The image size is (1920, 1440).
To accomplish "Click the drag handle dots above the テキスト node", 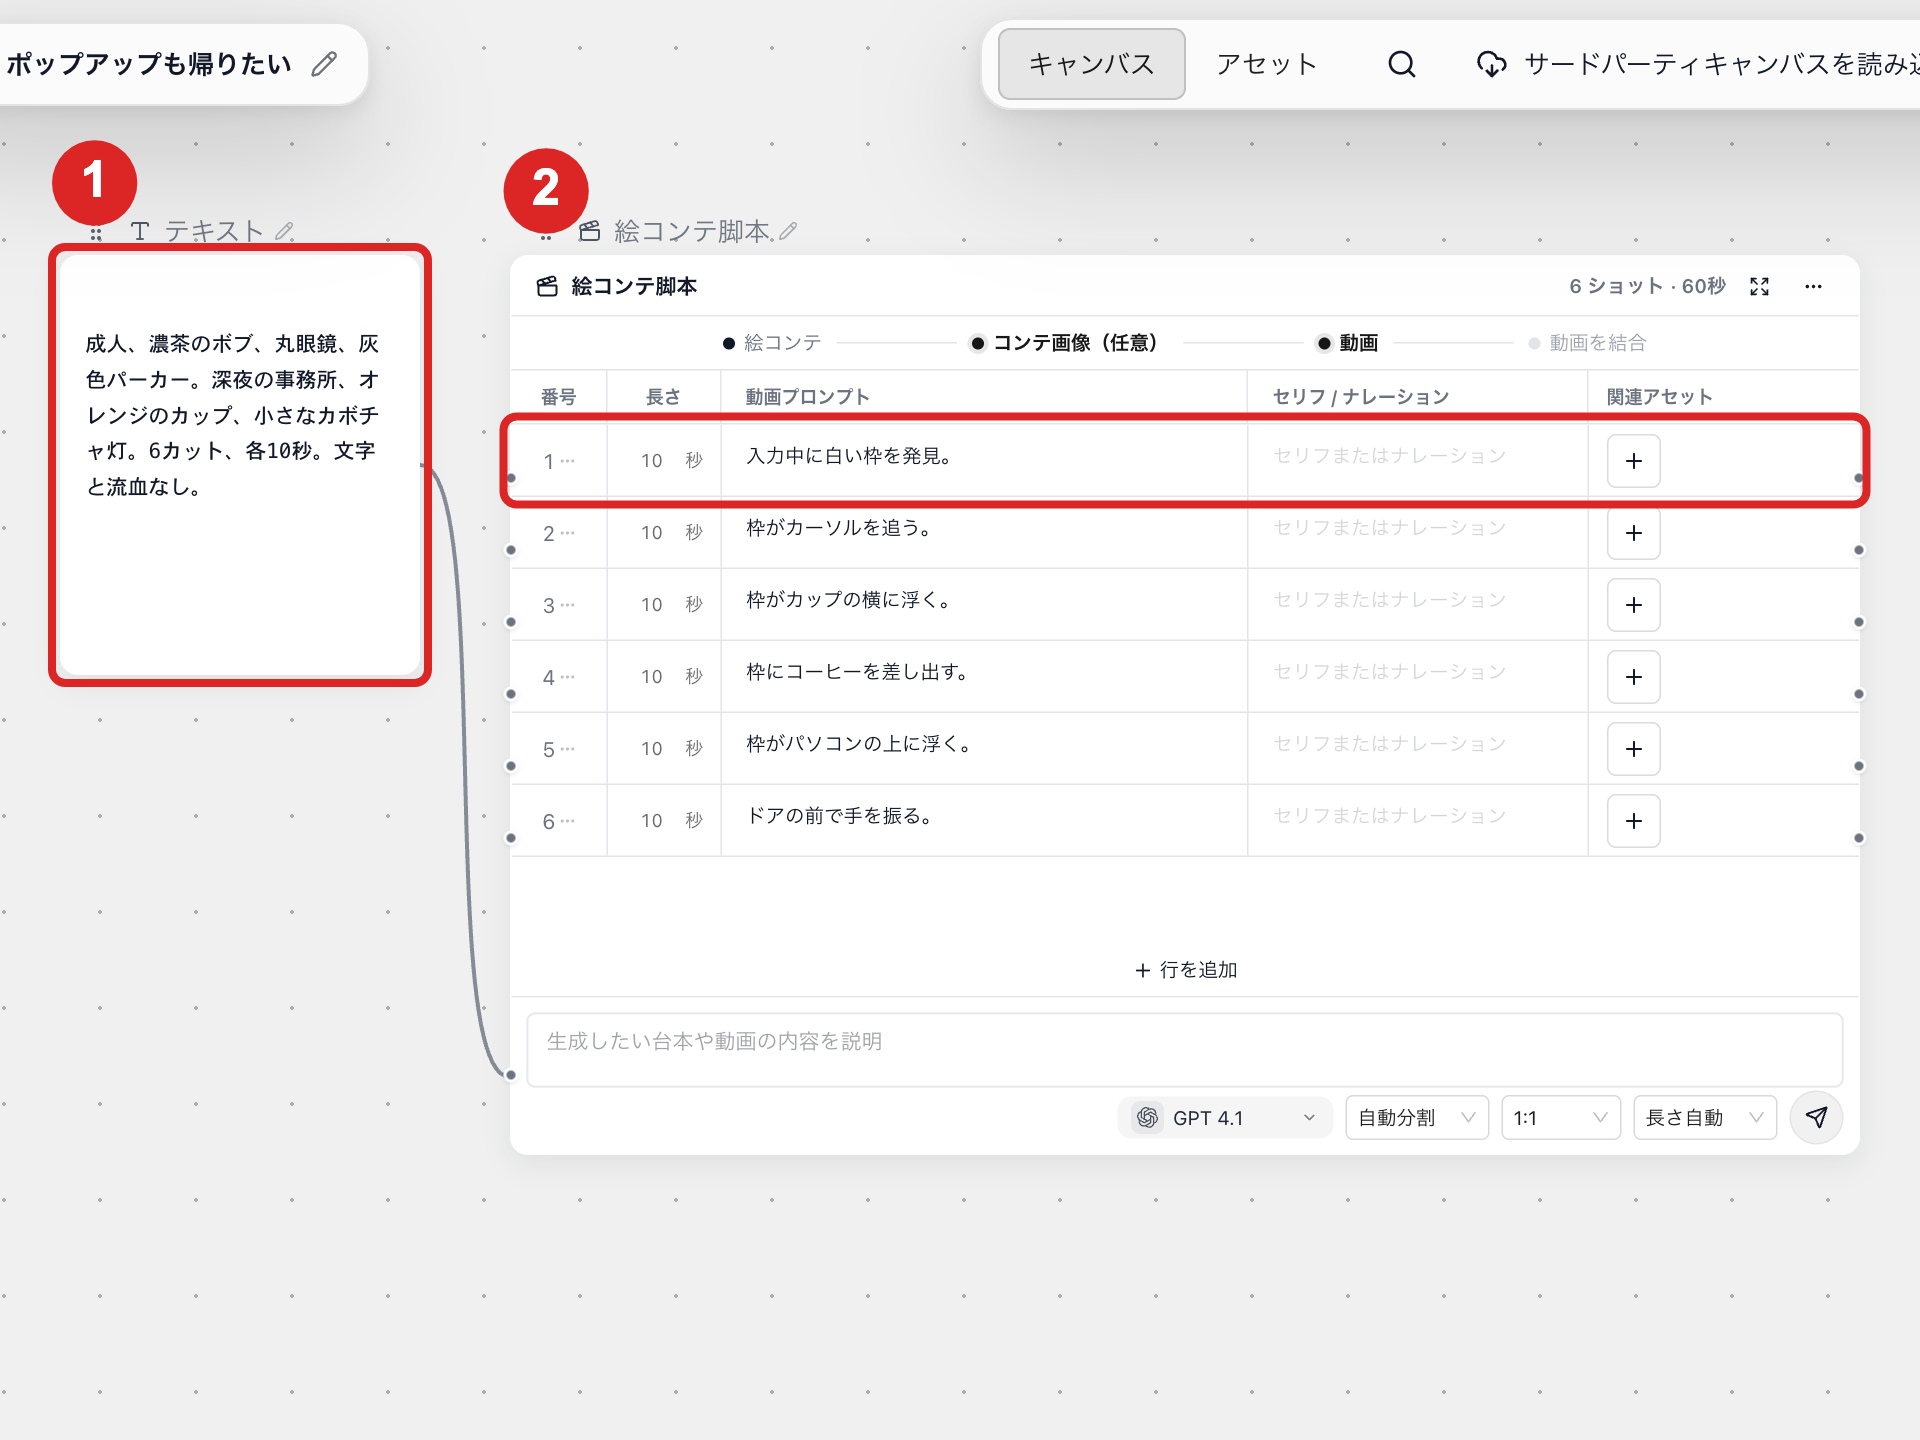I will tap(96, 235).
